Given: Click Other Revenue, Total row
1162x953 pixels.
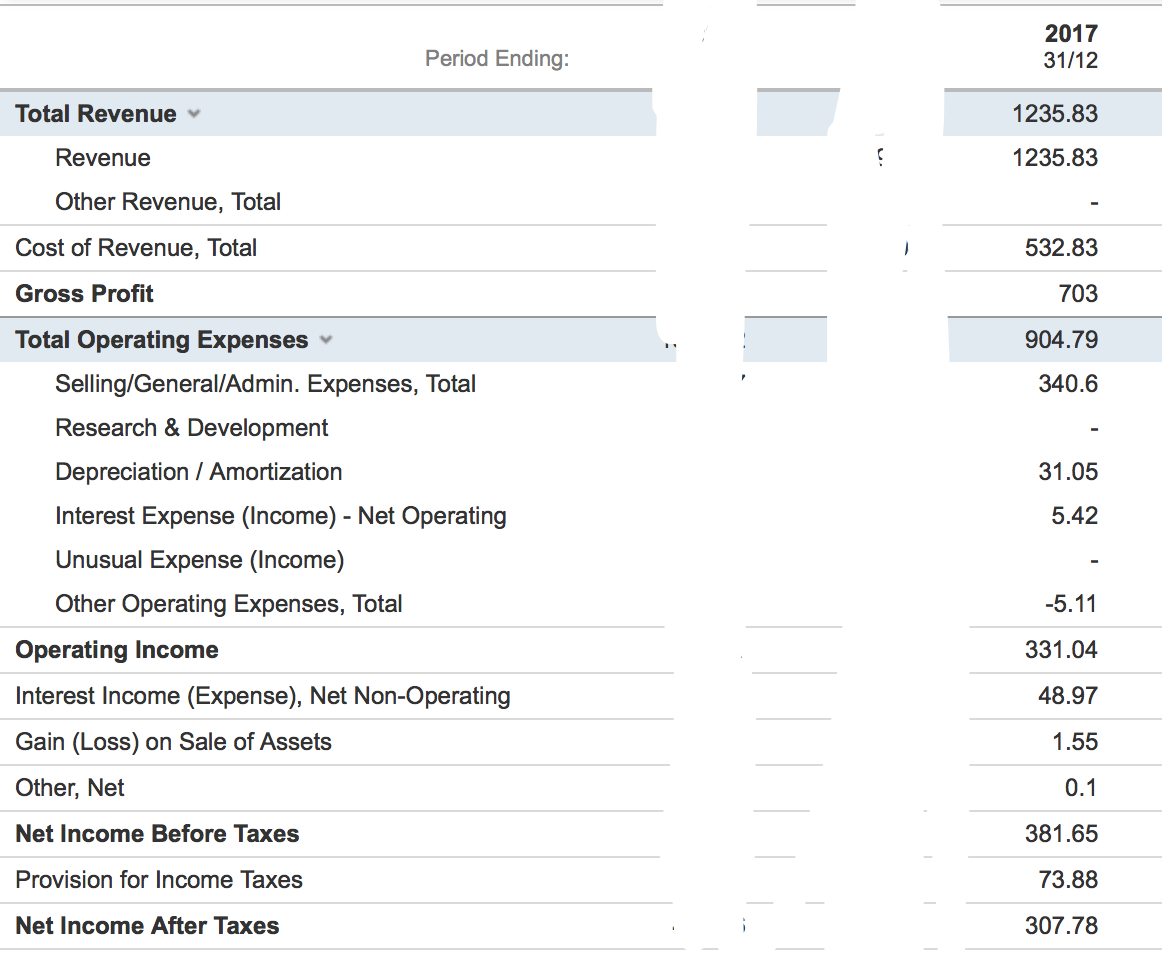Looking at the screenshot, I should (x=167, y=201).
